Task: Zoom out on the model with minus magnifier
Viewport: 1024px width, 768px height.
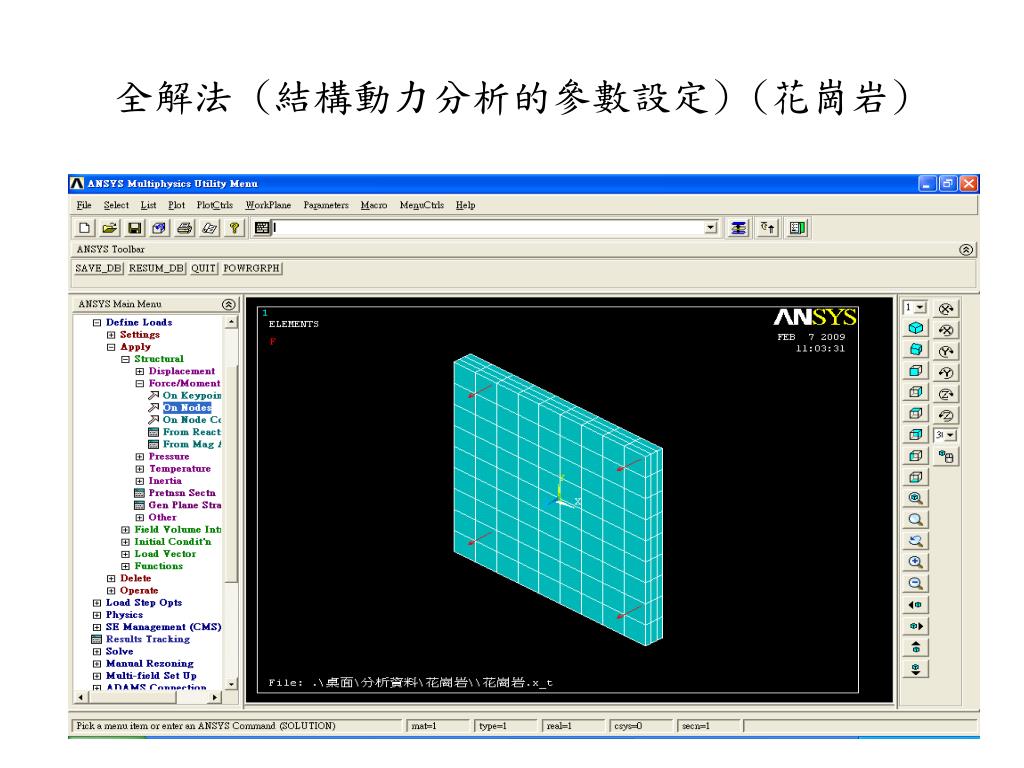Action: [916, 583]
